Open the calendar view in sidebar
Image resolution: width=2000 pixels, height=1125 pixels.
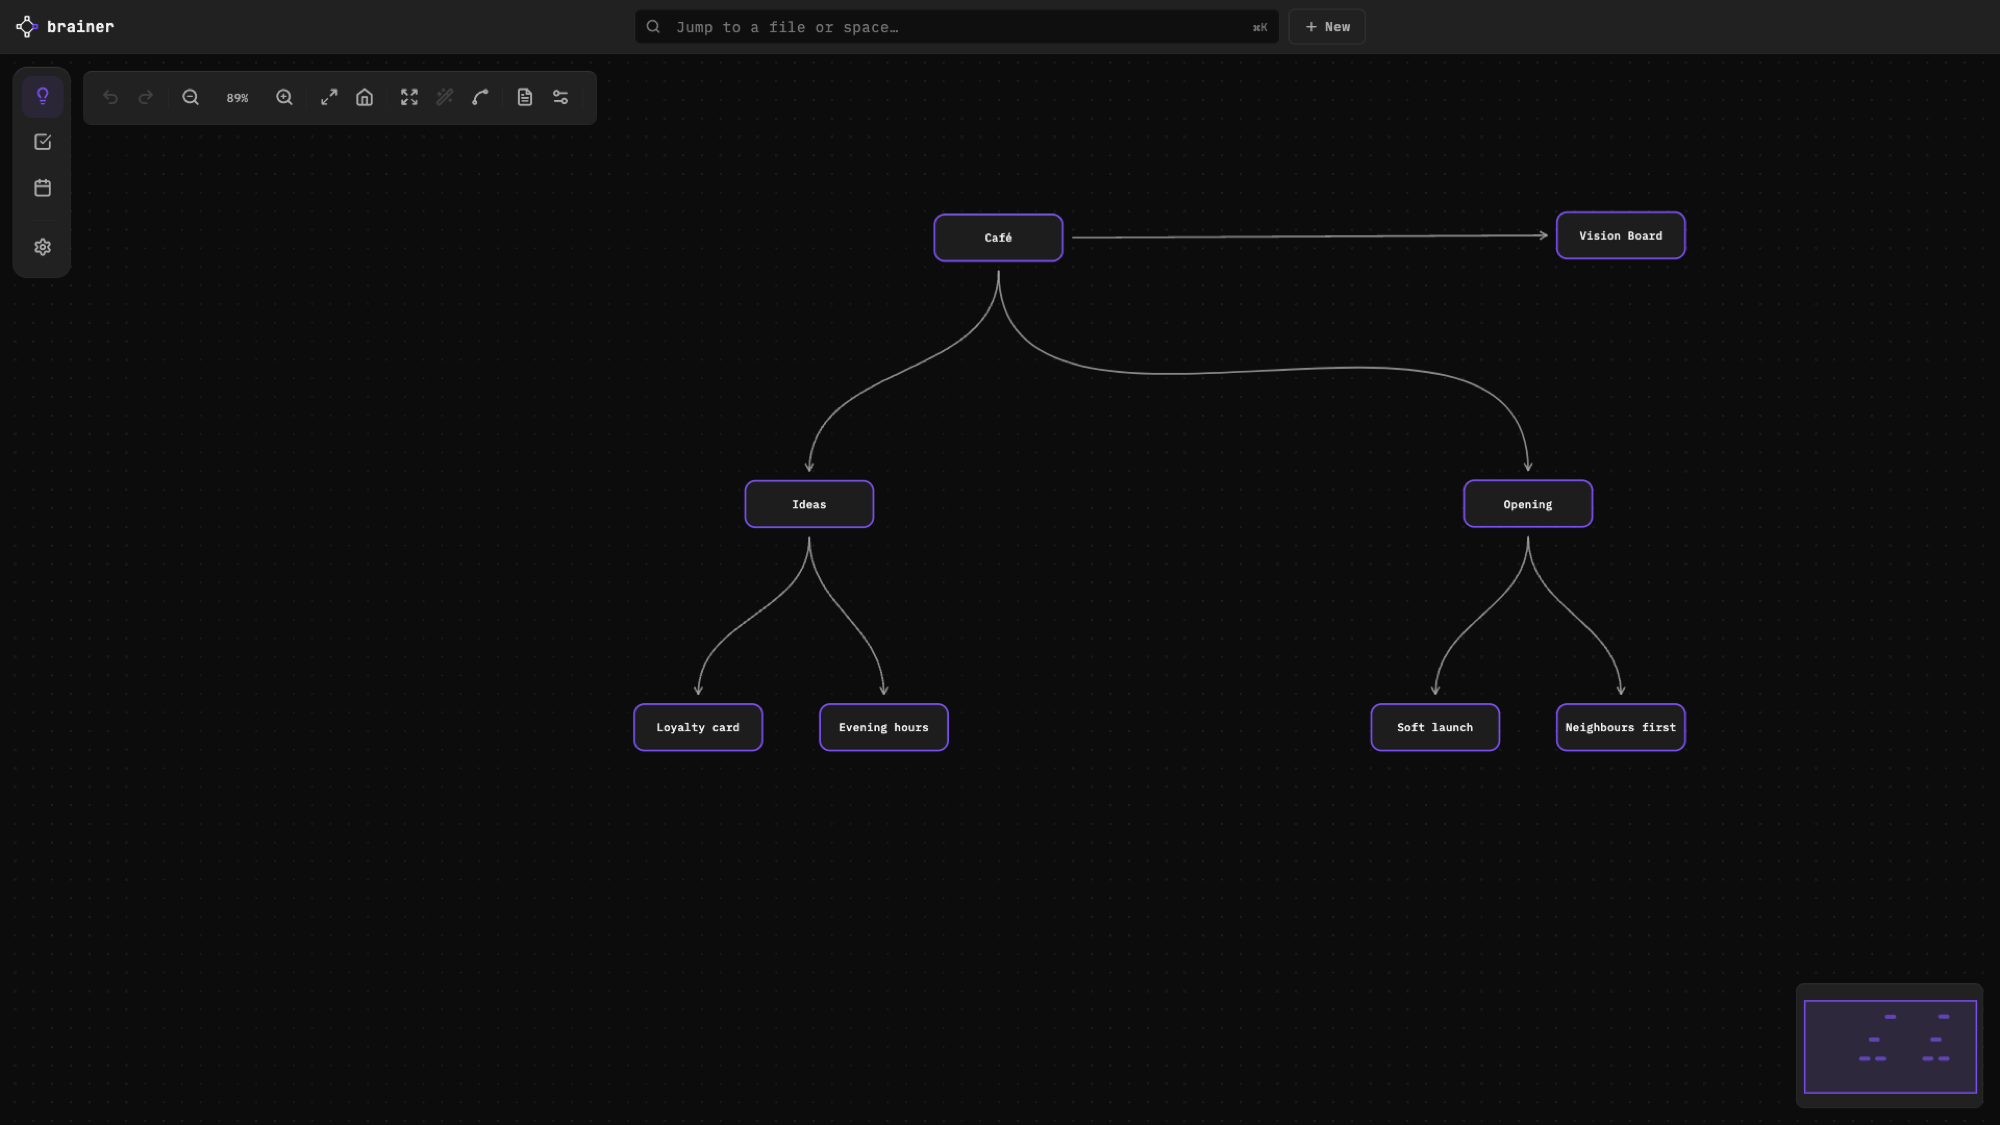42,188
